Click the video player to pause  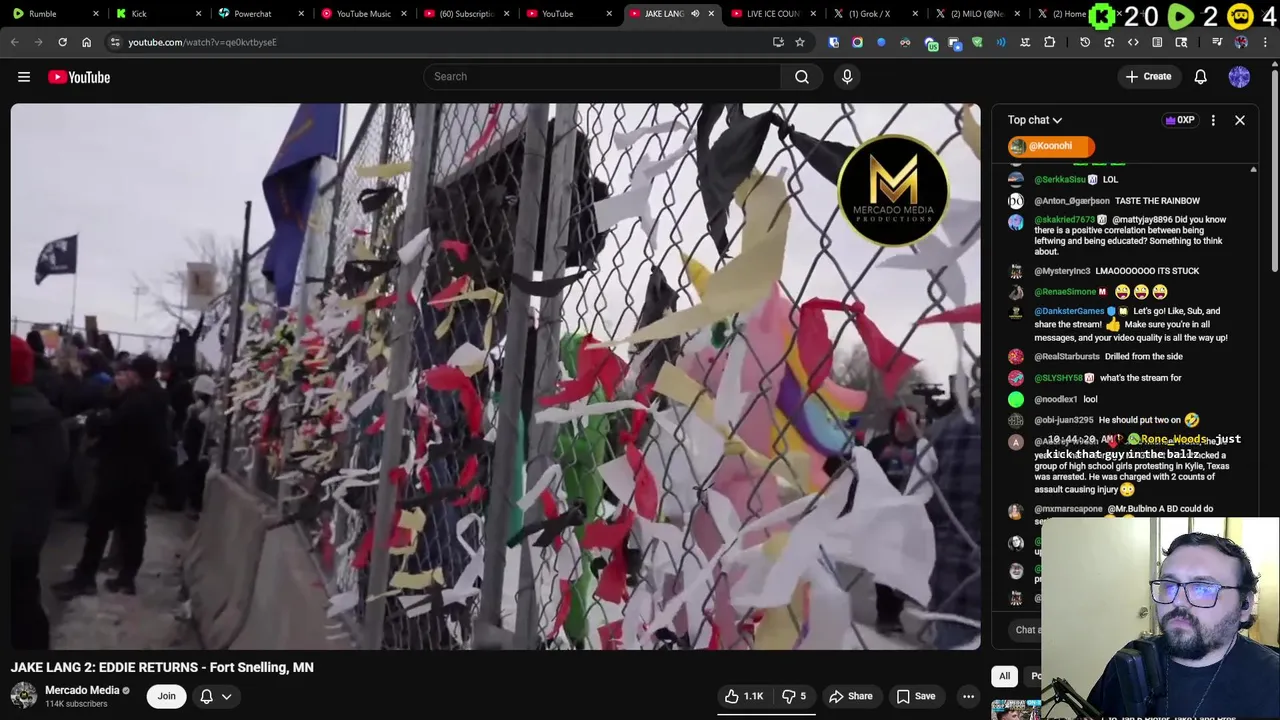coord(496,377)
